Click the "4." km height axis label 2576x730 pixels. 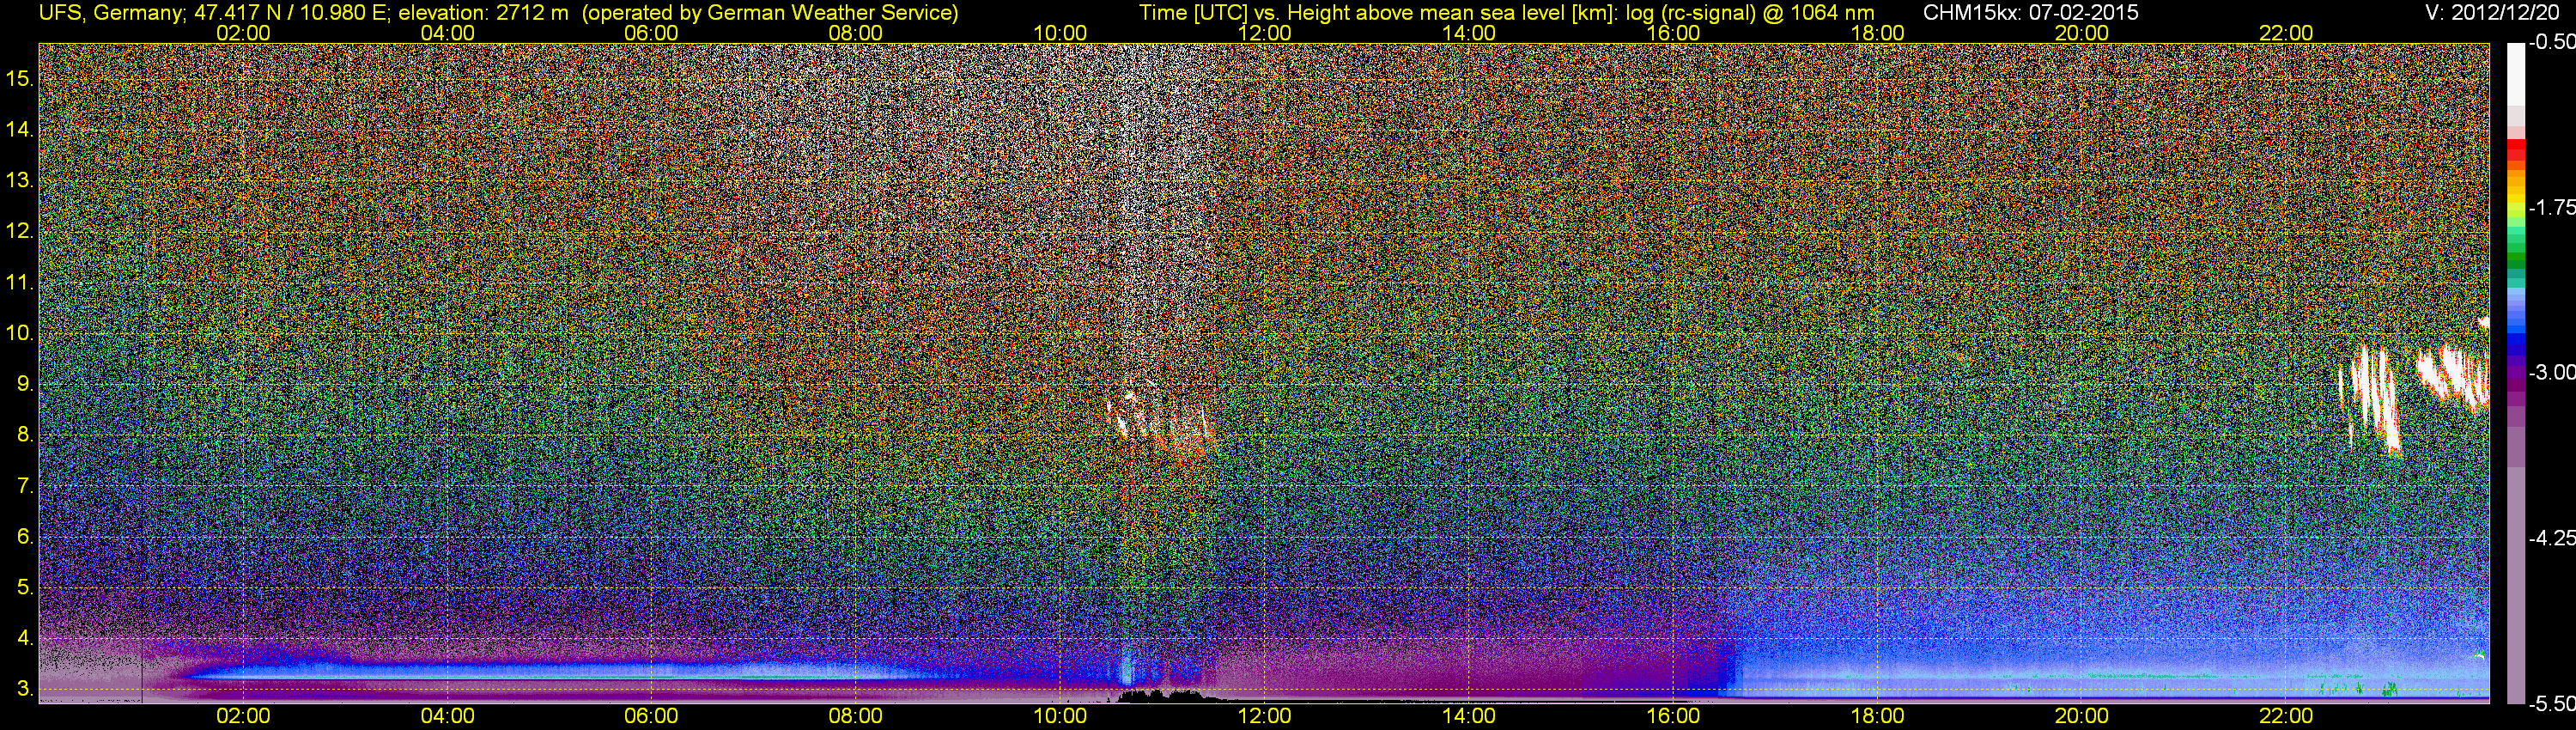click(25, 638)
